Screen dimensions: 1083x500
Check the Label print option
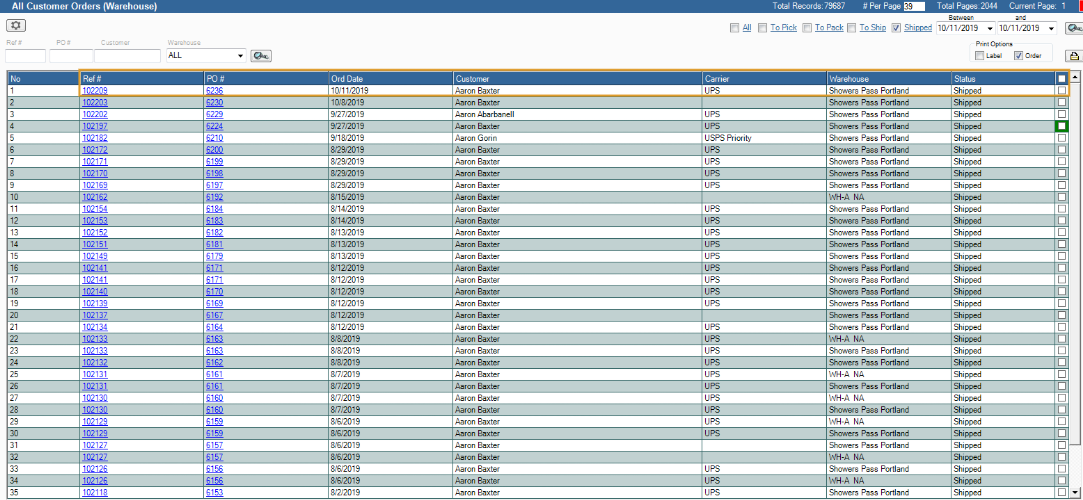click(980, 56)
